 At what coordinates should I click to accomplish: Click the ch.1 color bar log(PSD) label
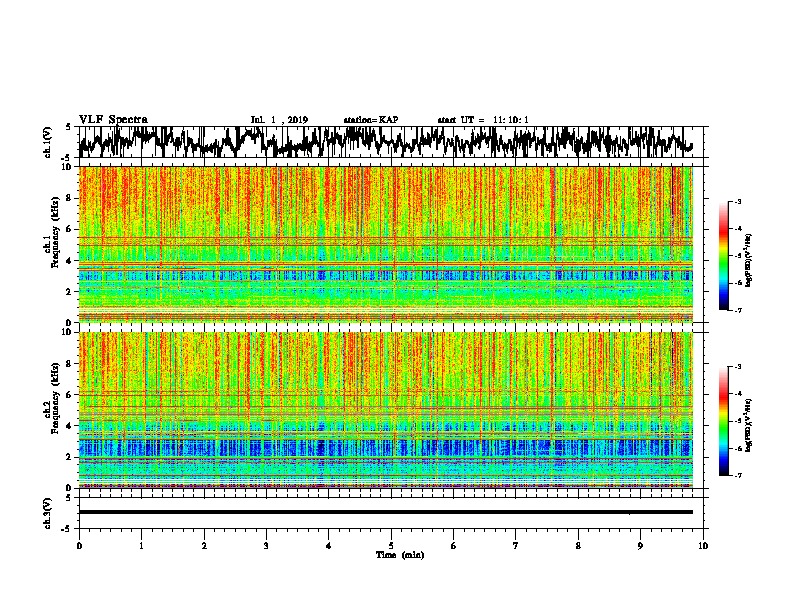[748, 260]
